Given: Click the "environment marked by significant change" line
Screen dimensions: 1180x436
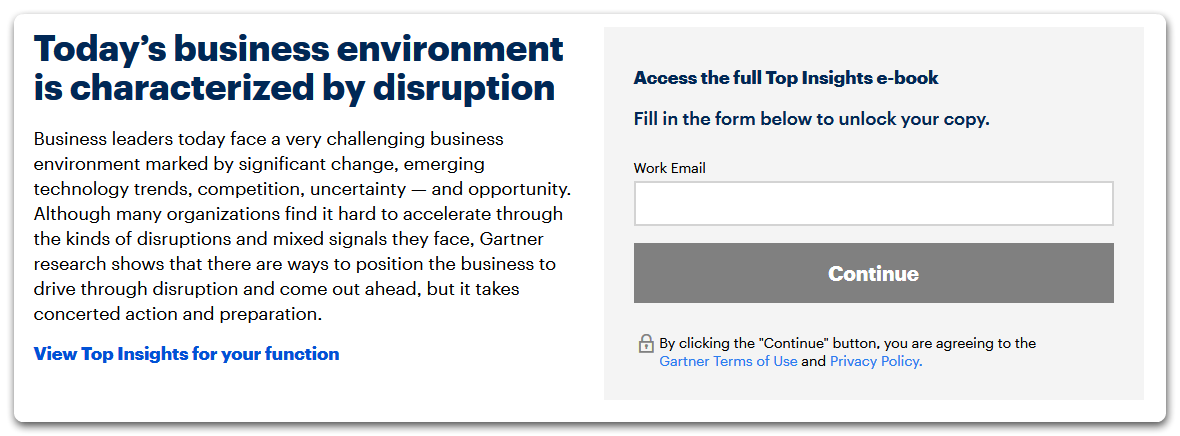Looking at the screenshot, I should [x=259, y=164].
